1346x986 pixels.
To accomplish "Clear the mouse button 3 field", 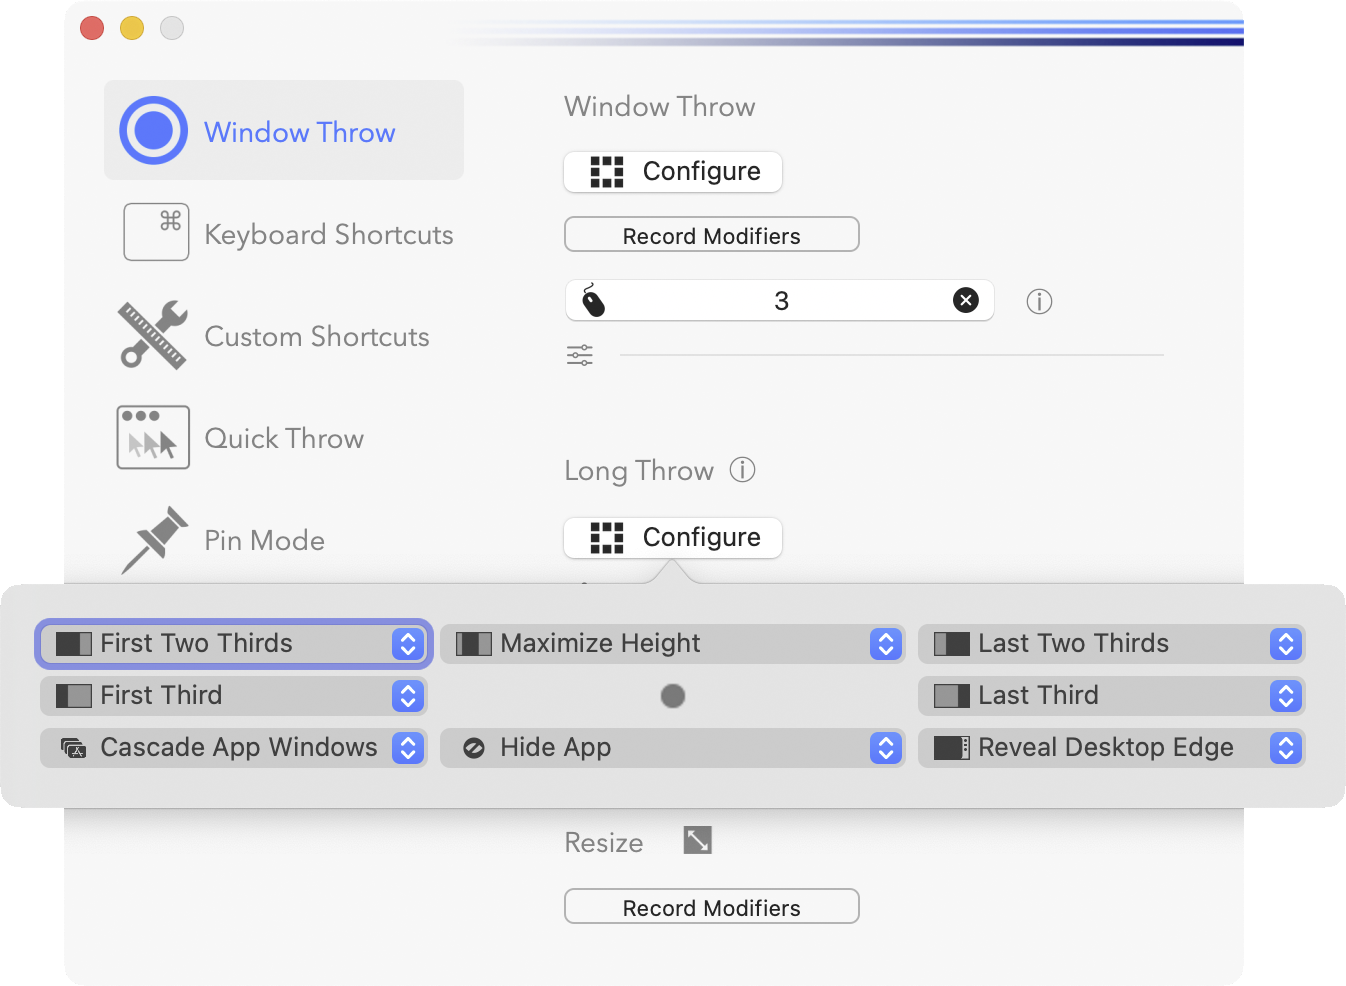I will tap(965, 300).
